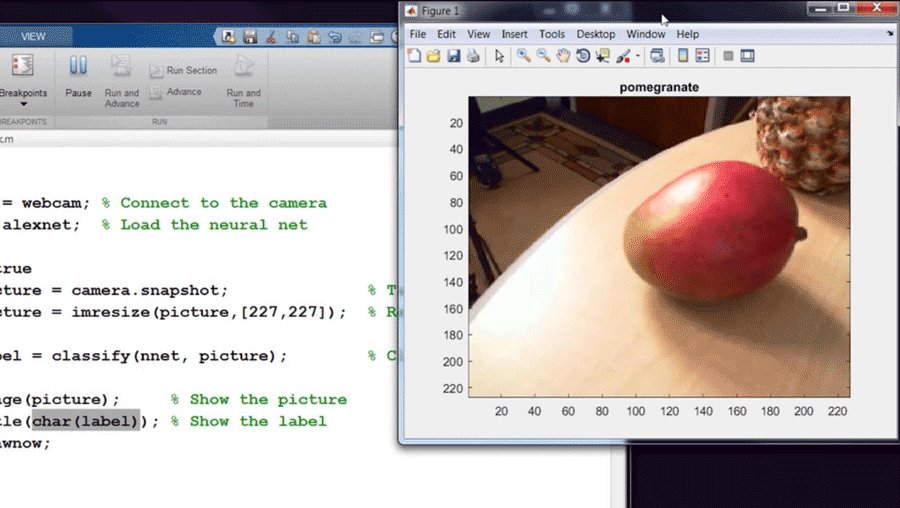Expand the figure toolbar docking arrow
900x508 pixels.
coord(889,34)
